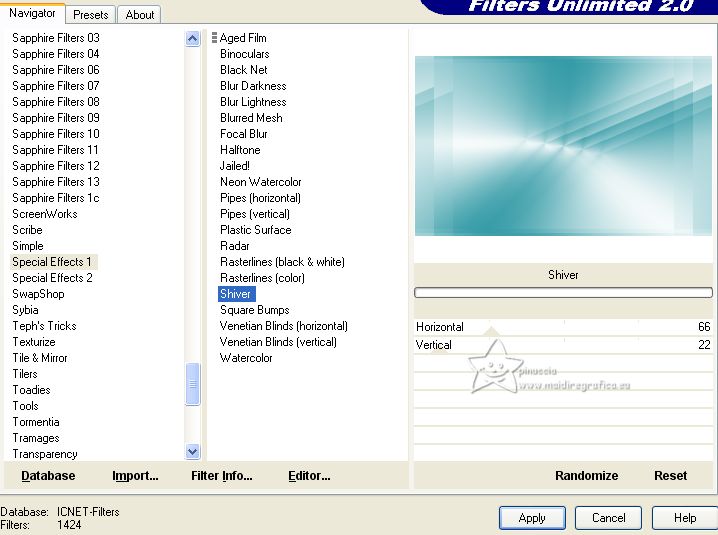The width and height of the screenshot is (718, 535).
Task: Reset filter settings
Action: coord(670,475)
